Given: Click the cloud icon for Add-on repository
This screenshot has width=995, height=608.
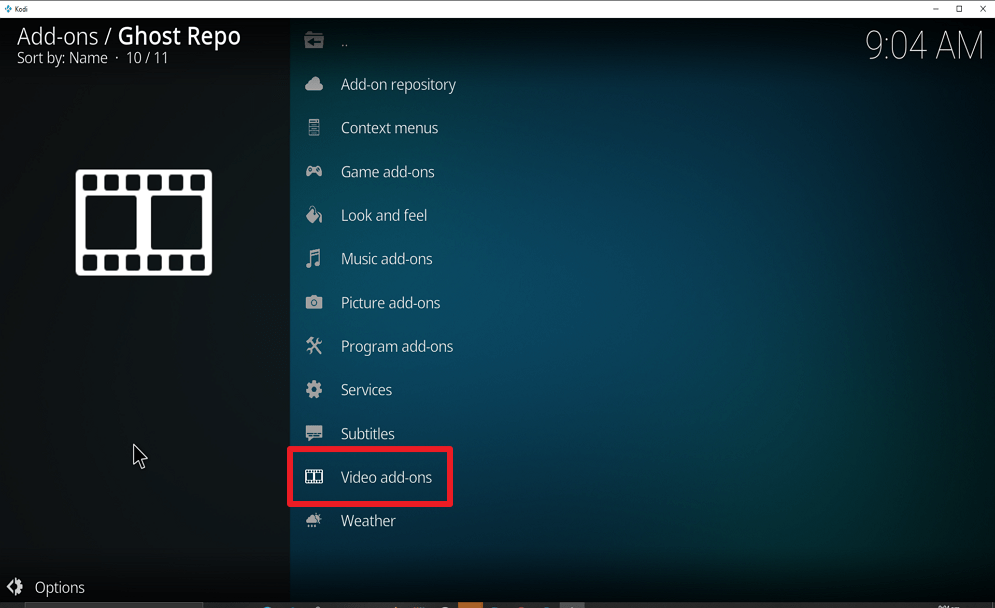Looking at the screenshot, I should [x=313, y=84].
